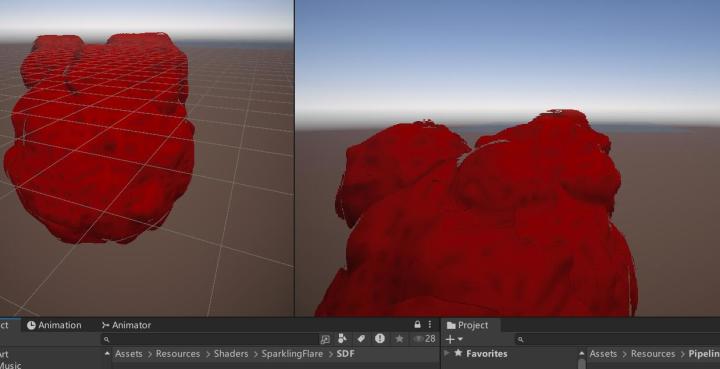
Task: Click the scroll-up arrow left of SDF breadcrumb
Action: tap(107, 353)
